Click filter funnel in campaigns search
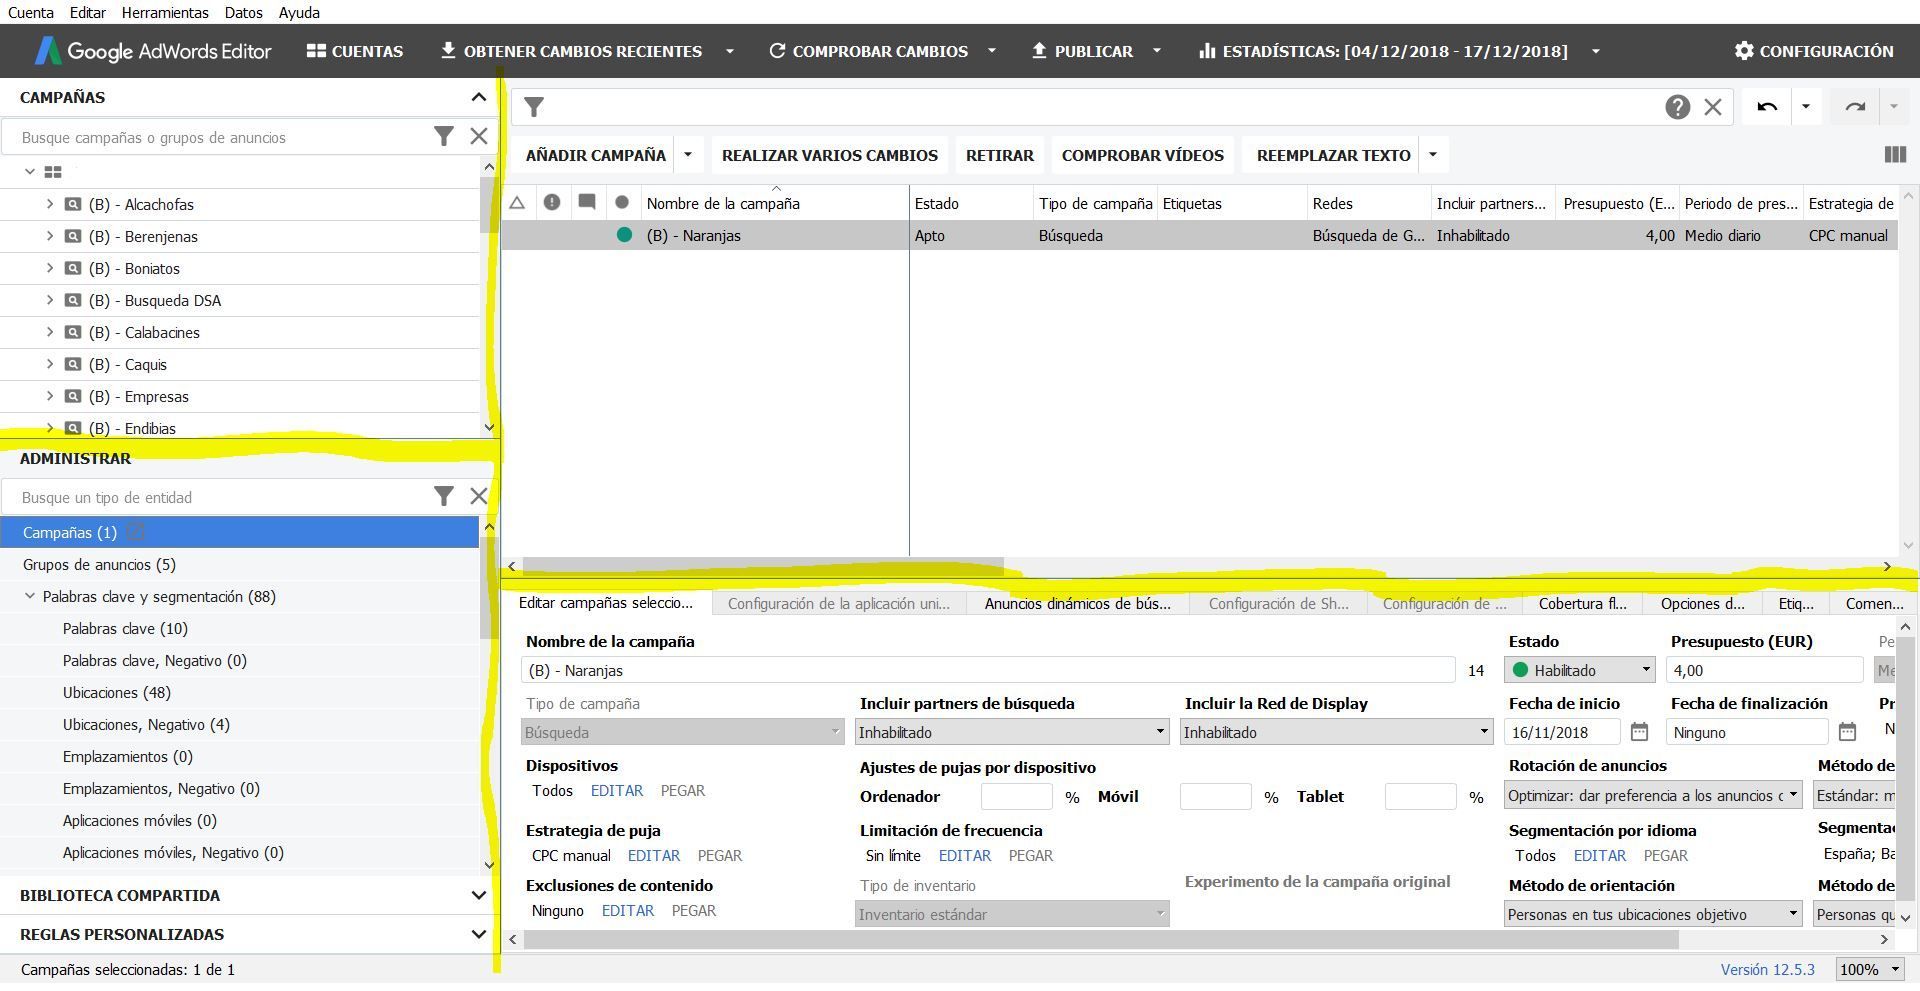The width and height of the screenshot is (1920, 991). coord(443,137)
